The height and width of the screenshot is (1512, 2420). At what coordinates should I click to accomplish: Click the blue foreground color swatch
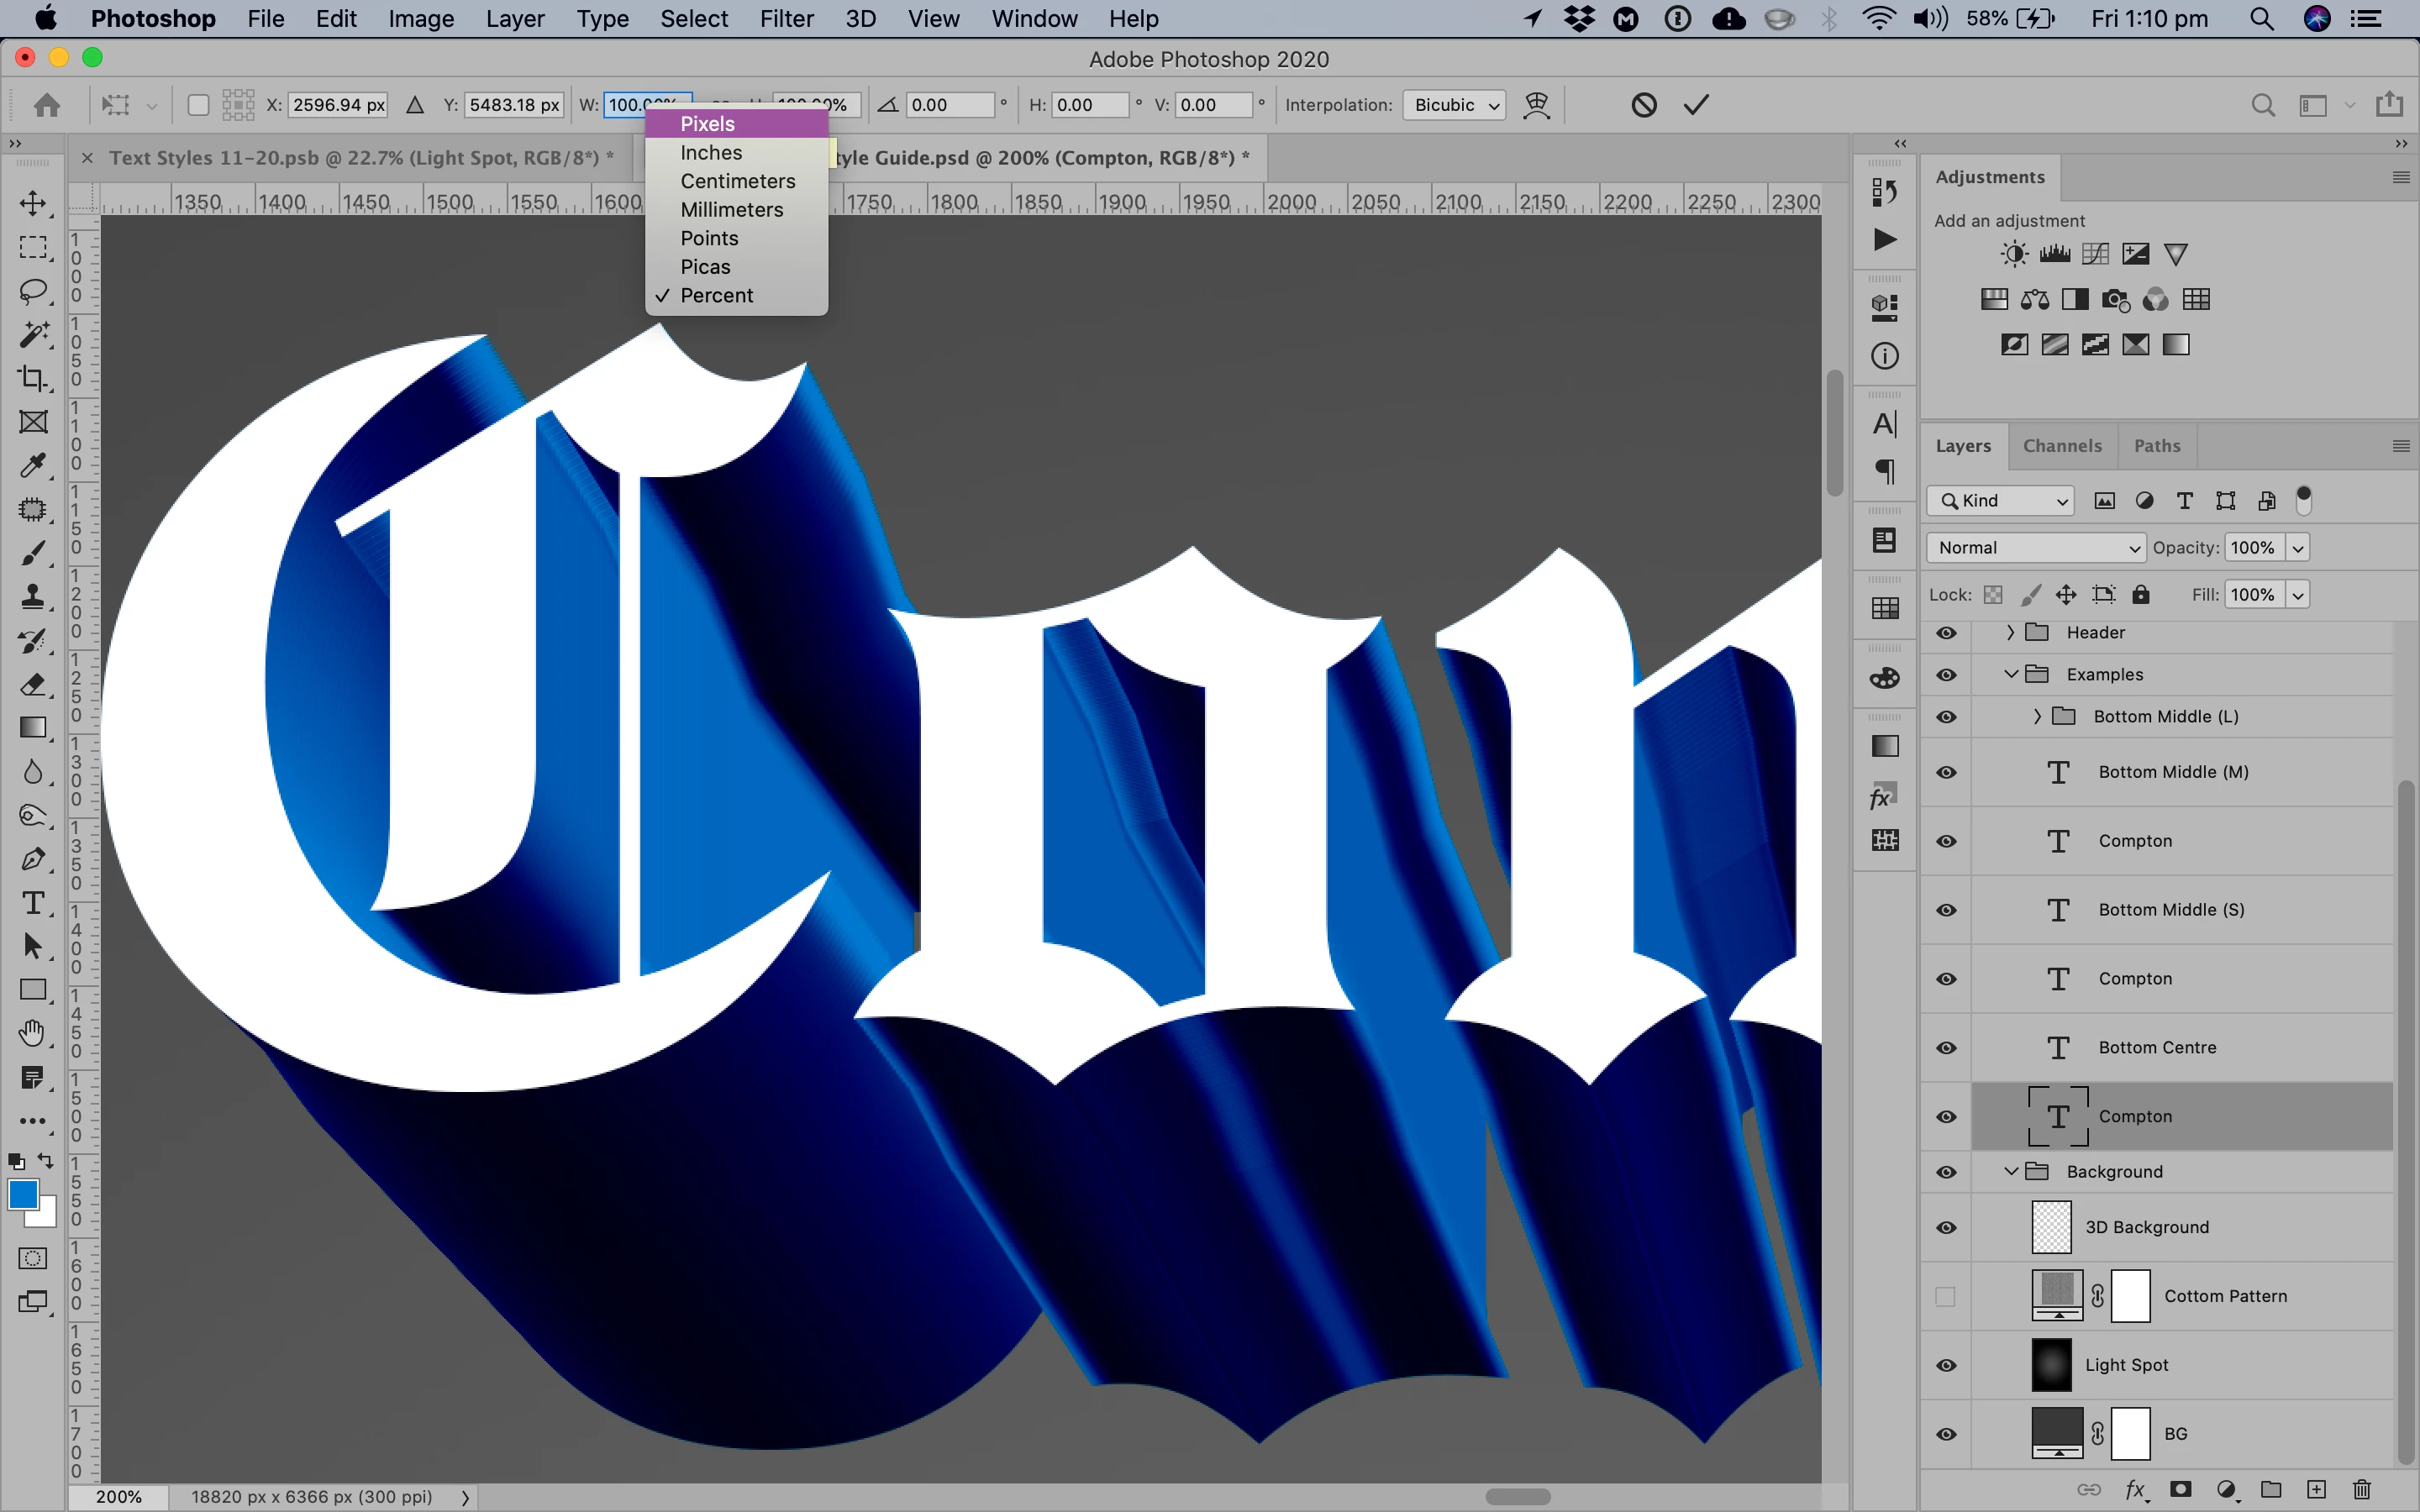22,1193
